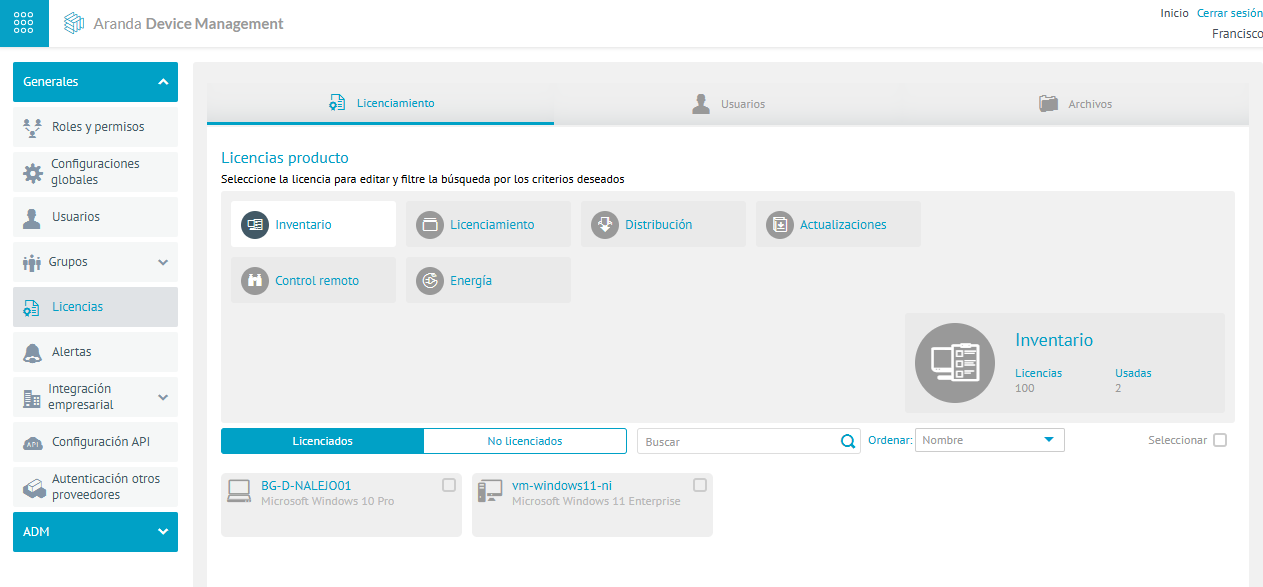The image size is (1263, 587).
Task: Click the Control remoto binoculars icon
Action: (x=255, y=281)
